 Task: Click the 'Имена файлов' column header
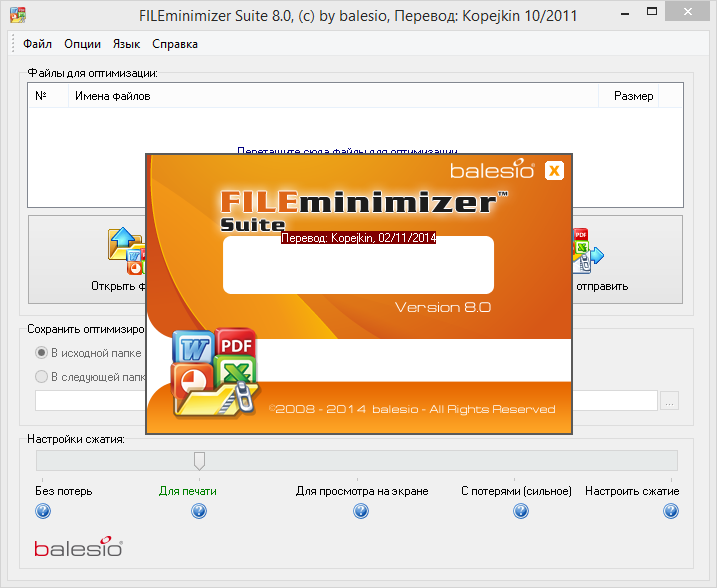[x=333, y=96]
